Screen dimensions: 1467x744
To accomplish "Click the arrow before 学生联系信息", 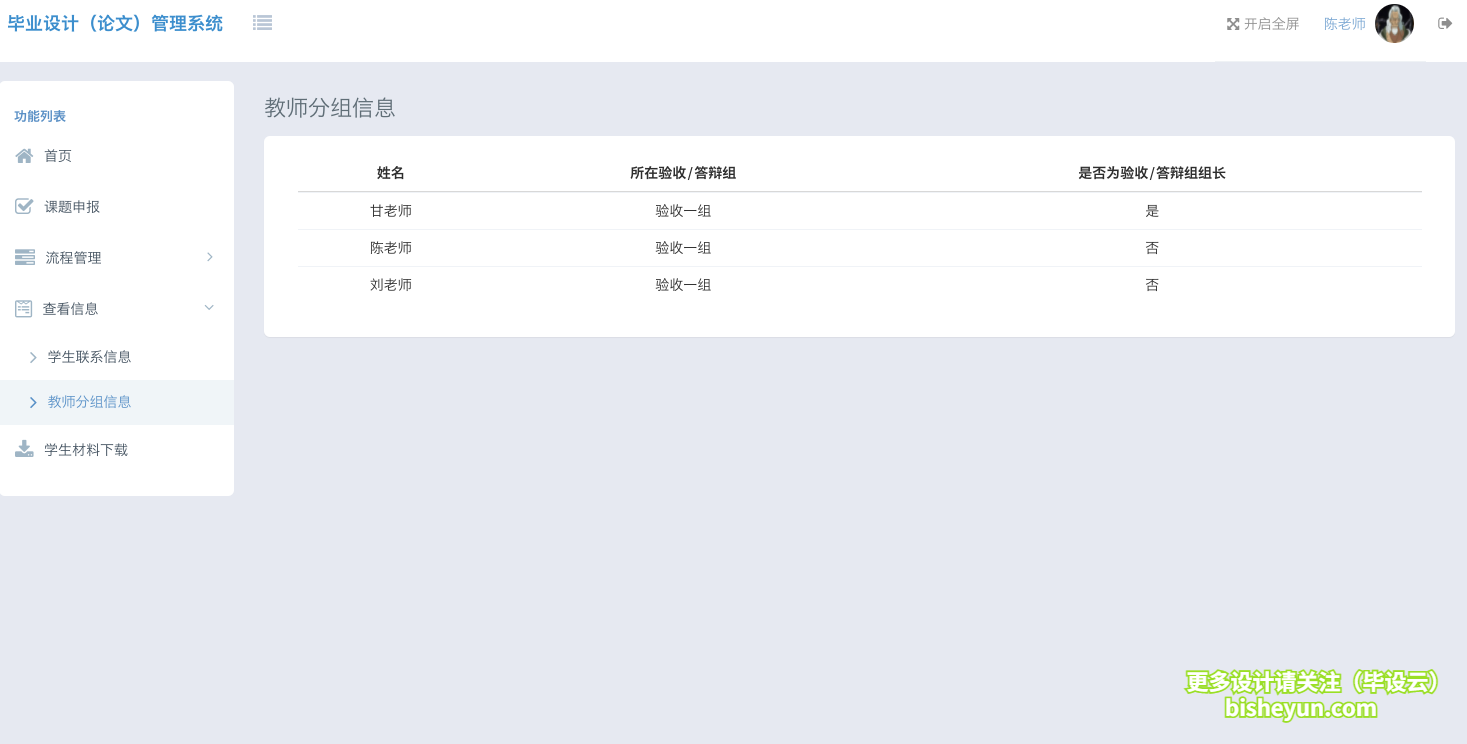I will (33, 356).
